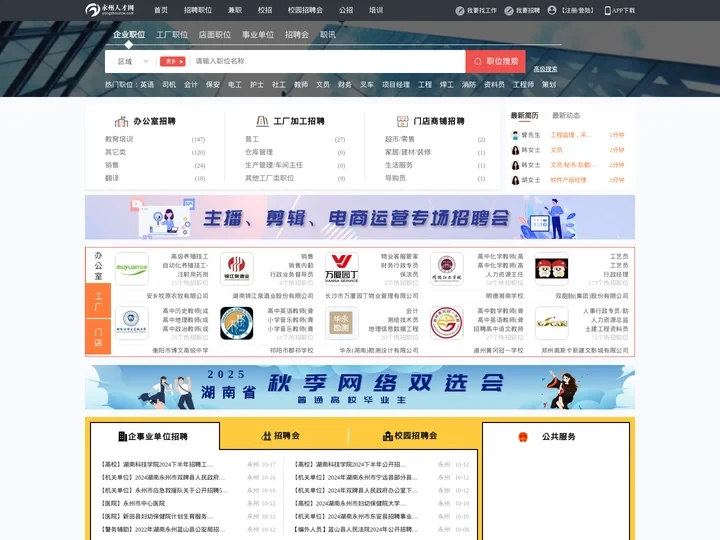Switch to 最新动态 tab
Image resolution: width=720 pixels, height=540 pixels.
coord(566,116)
